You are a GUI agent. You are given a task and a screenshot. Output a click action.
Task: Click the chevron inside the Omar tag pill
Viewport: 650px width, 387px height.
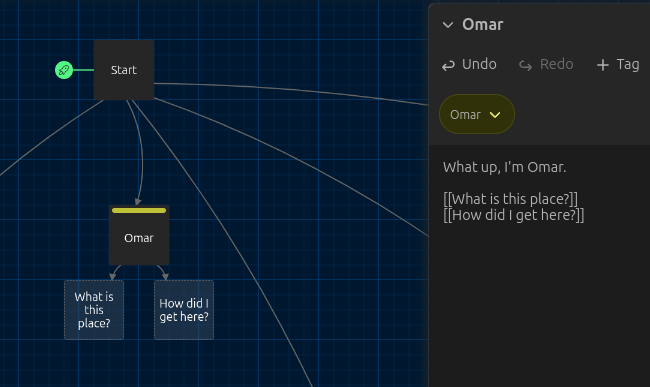[x=495, y=115]
